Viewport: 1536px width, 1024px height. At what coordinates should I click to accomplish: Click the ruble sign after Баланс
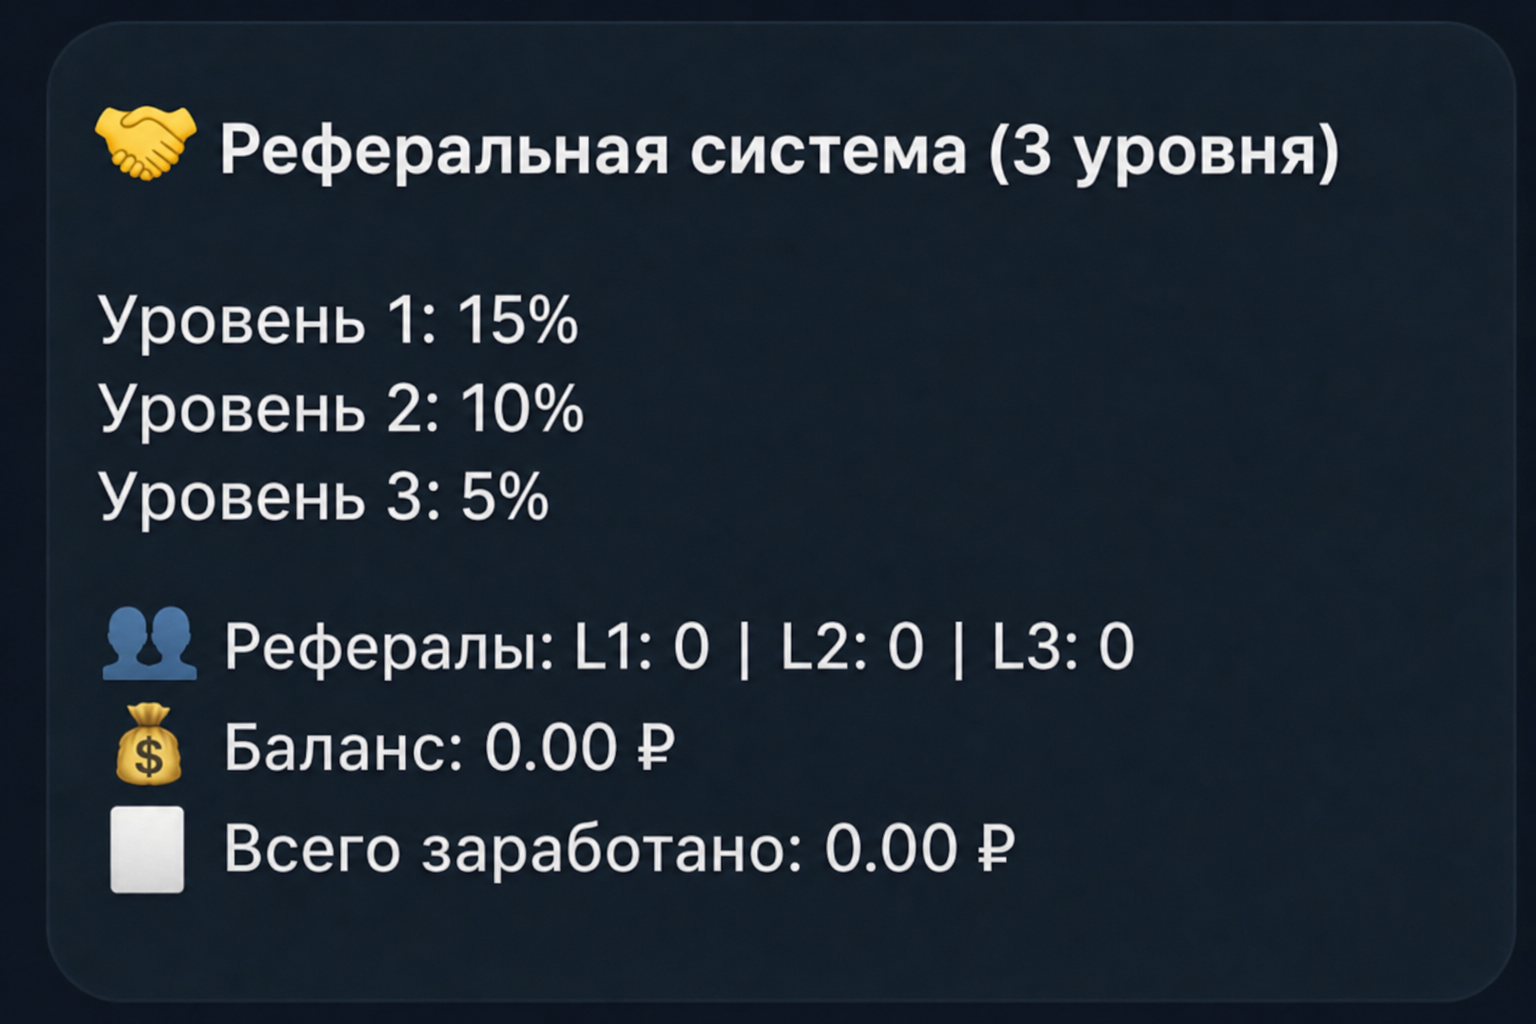pos(655,747)
